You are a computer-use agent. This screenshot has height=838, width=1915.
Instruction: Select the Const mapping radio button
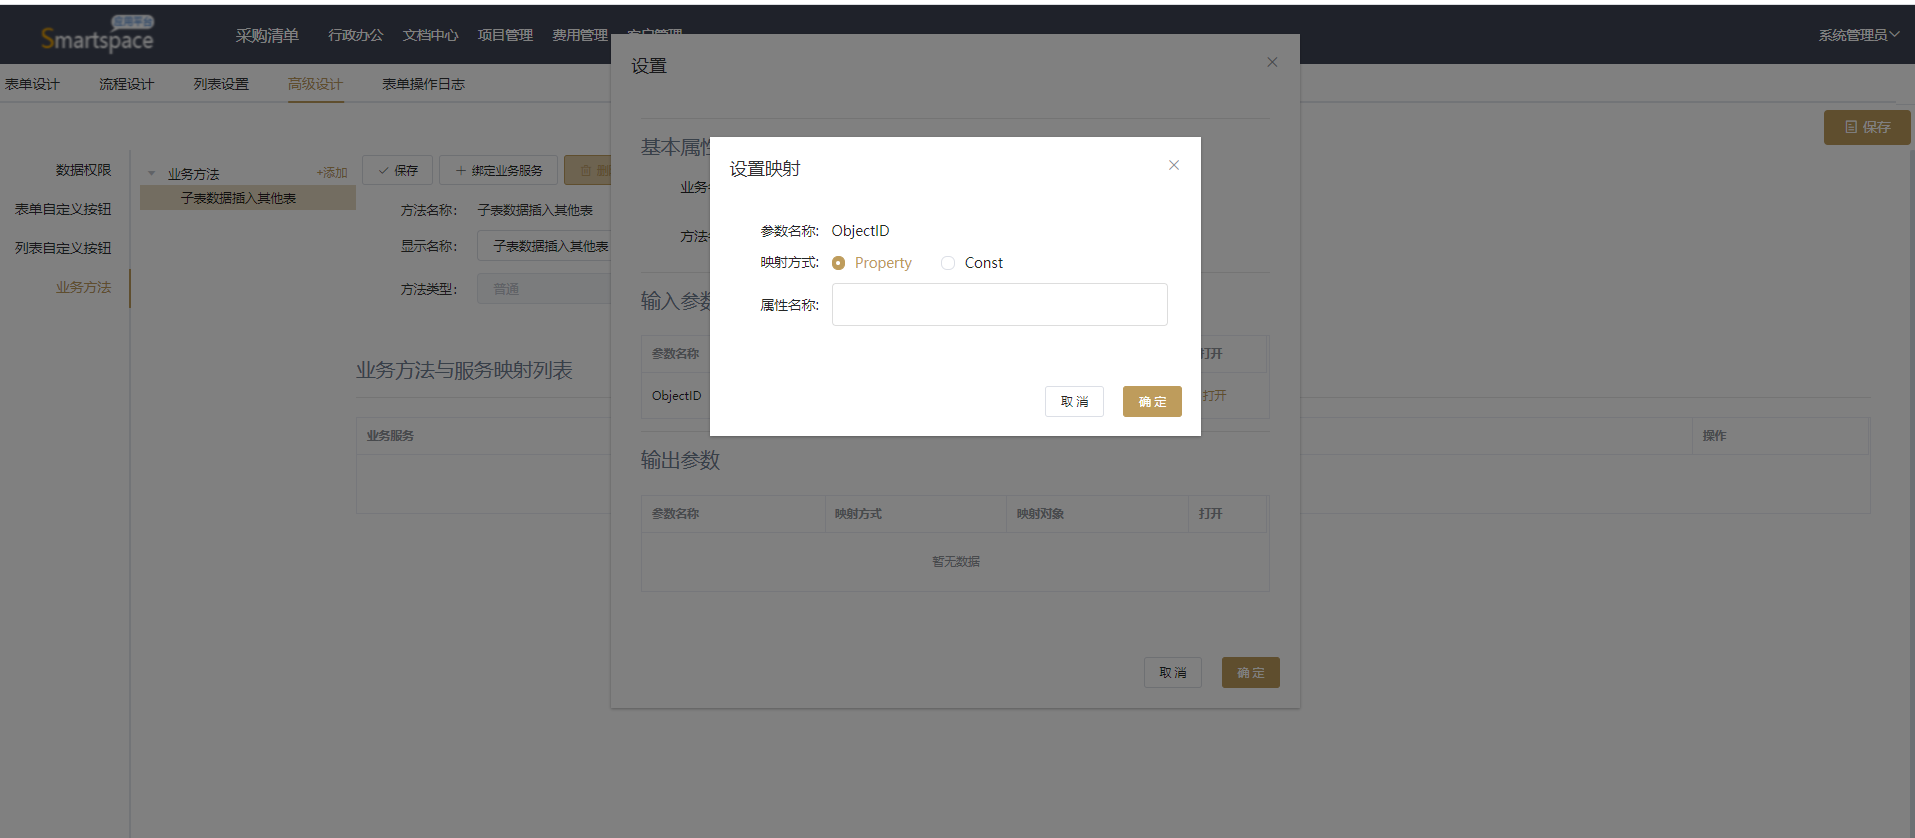(x=947, y=263)
